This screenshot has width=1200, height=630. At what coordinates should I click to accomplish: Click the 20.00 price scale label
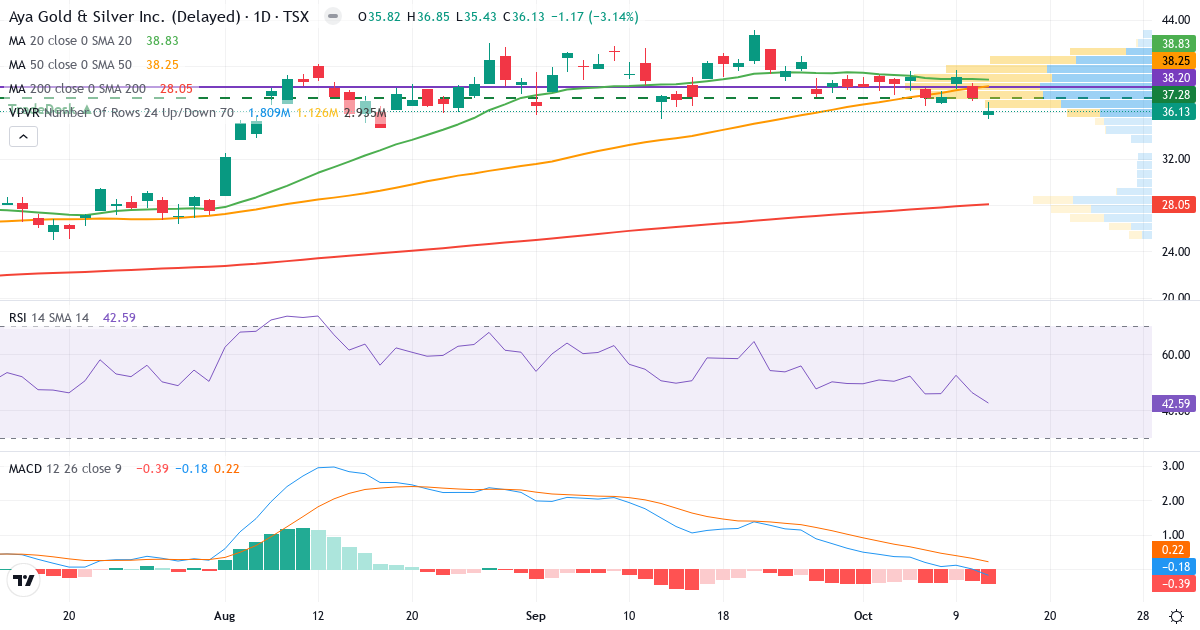(x=1175, y=297)
